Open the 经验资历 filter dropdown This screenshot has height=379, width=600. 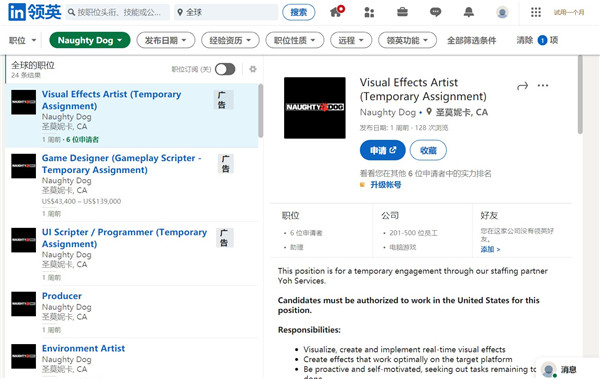point(230,40)
